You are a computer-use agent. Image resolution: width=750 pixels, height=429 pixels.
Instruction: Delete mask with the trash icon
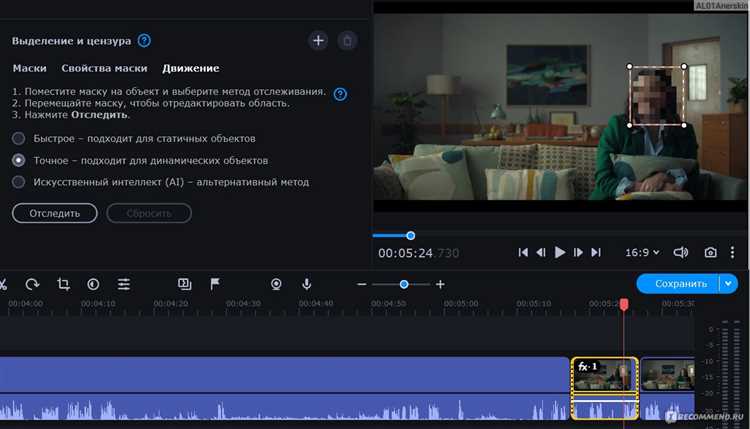tap(347, 41)
